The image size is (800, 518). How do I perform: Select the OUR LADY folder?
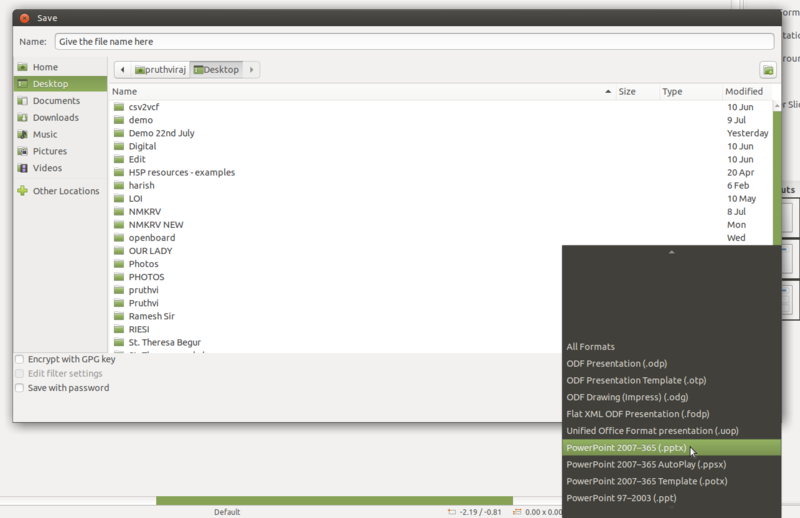pyautogui.click(x=337, y=251)
